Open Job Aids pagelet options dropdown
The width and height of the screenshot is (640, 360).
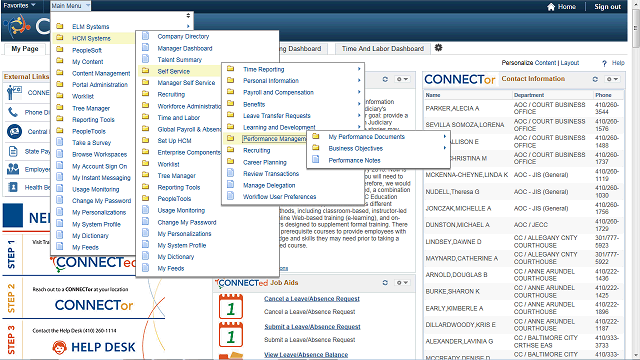coord(402,282)
